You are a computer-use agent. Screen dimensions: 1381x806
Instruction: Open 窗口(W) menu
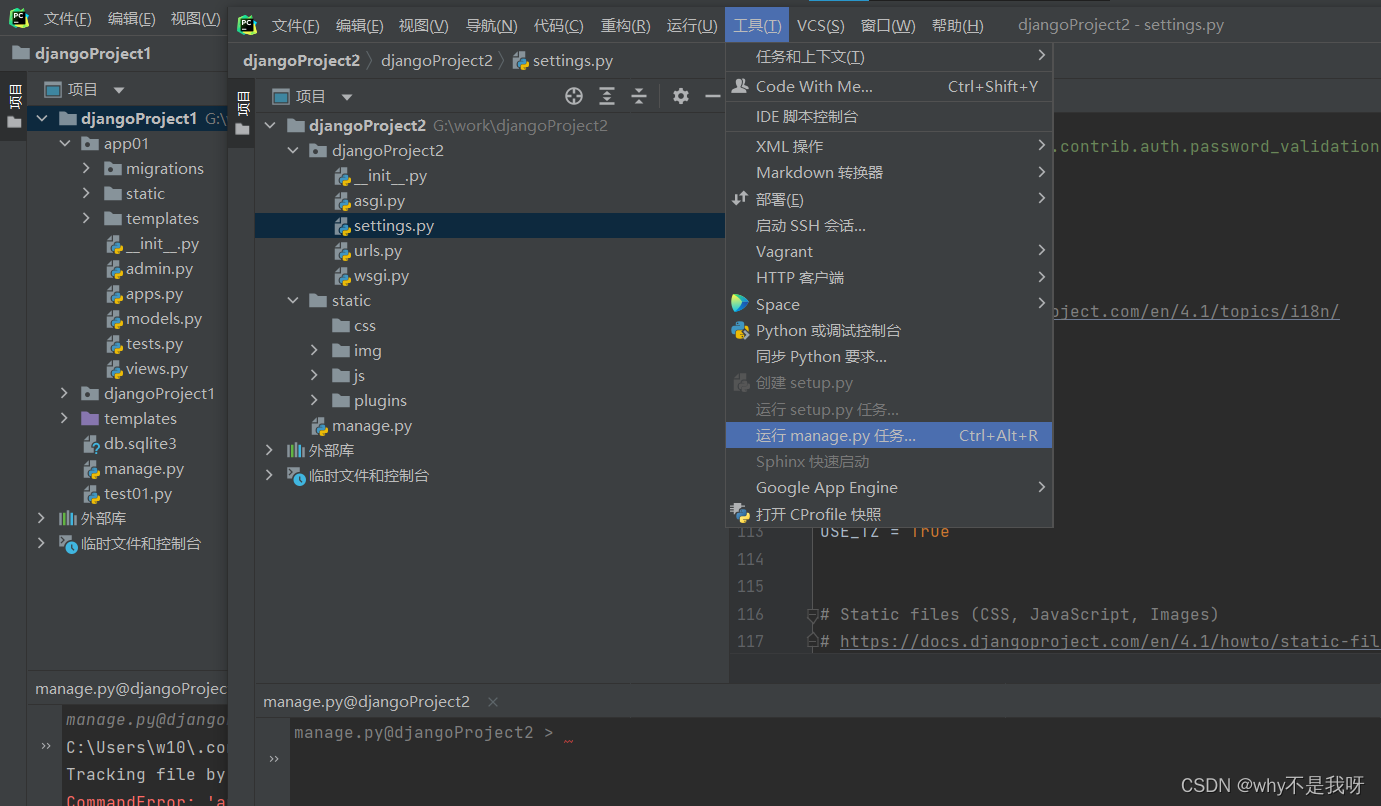[x=888, y=25]
